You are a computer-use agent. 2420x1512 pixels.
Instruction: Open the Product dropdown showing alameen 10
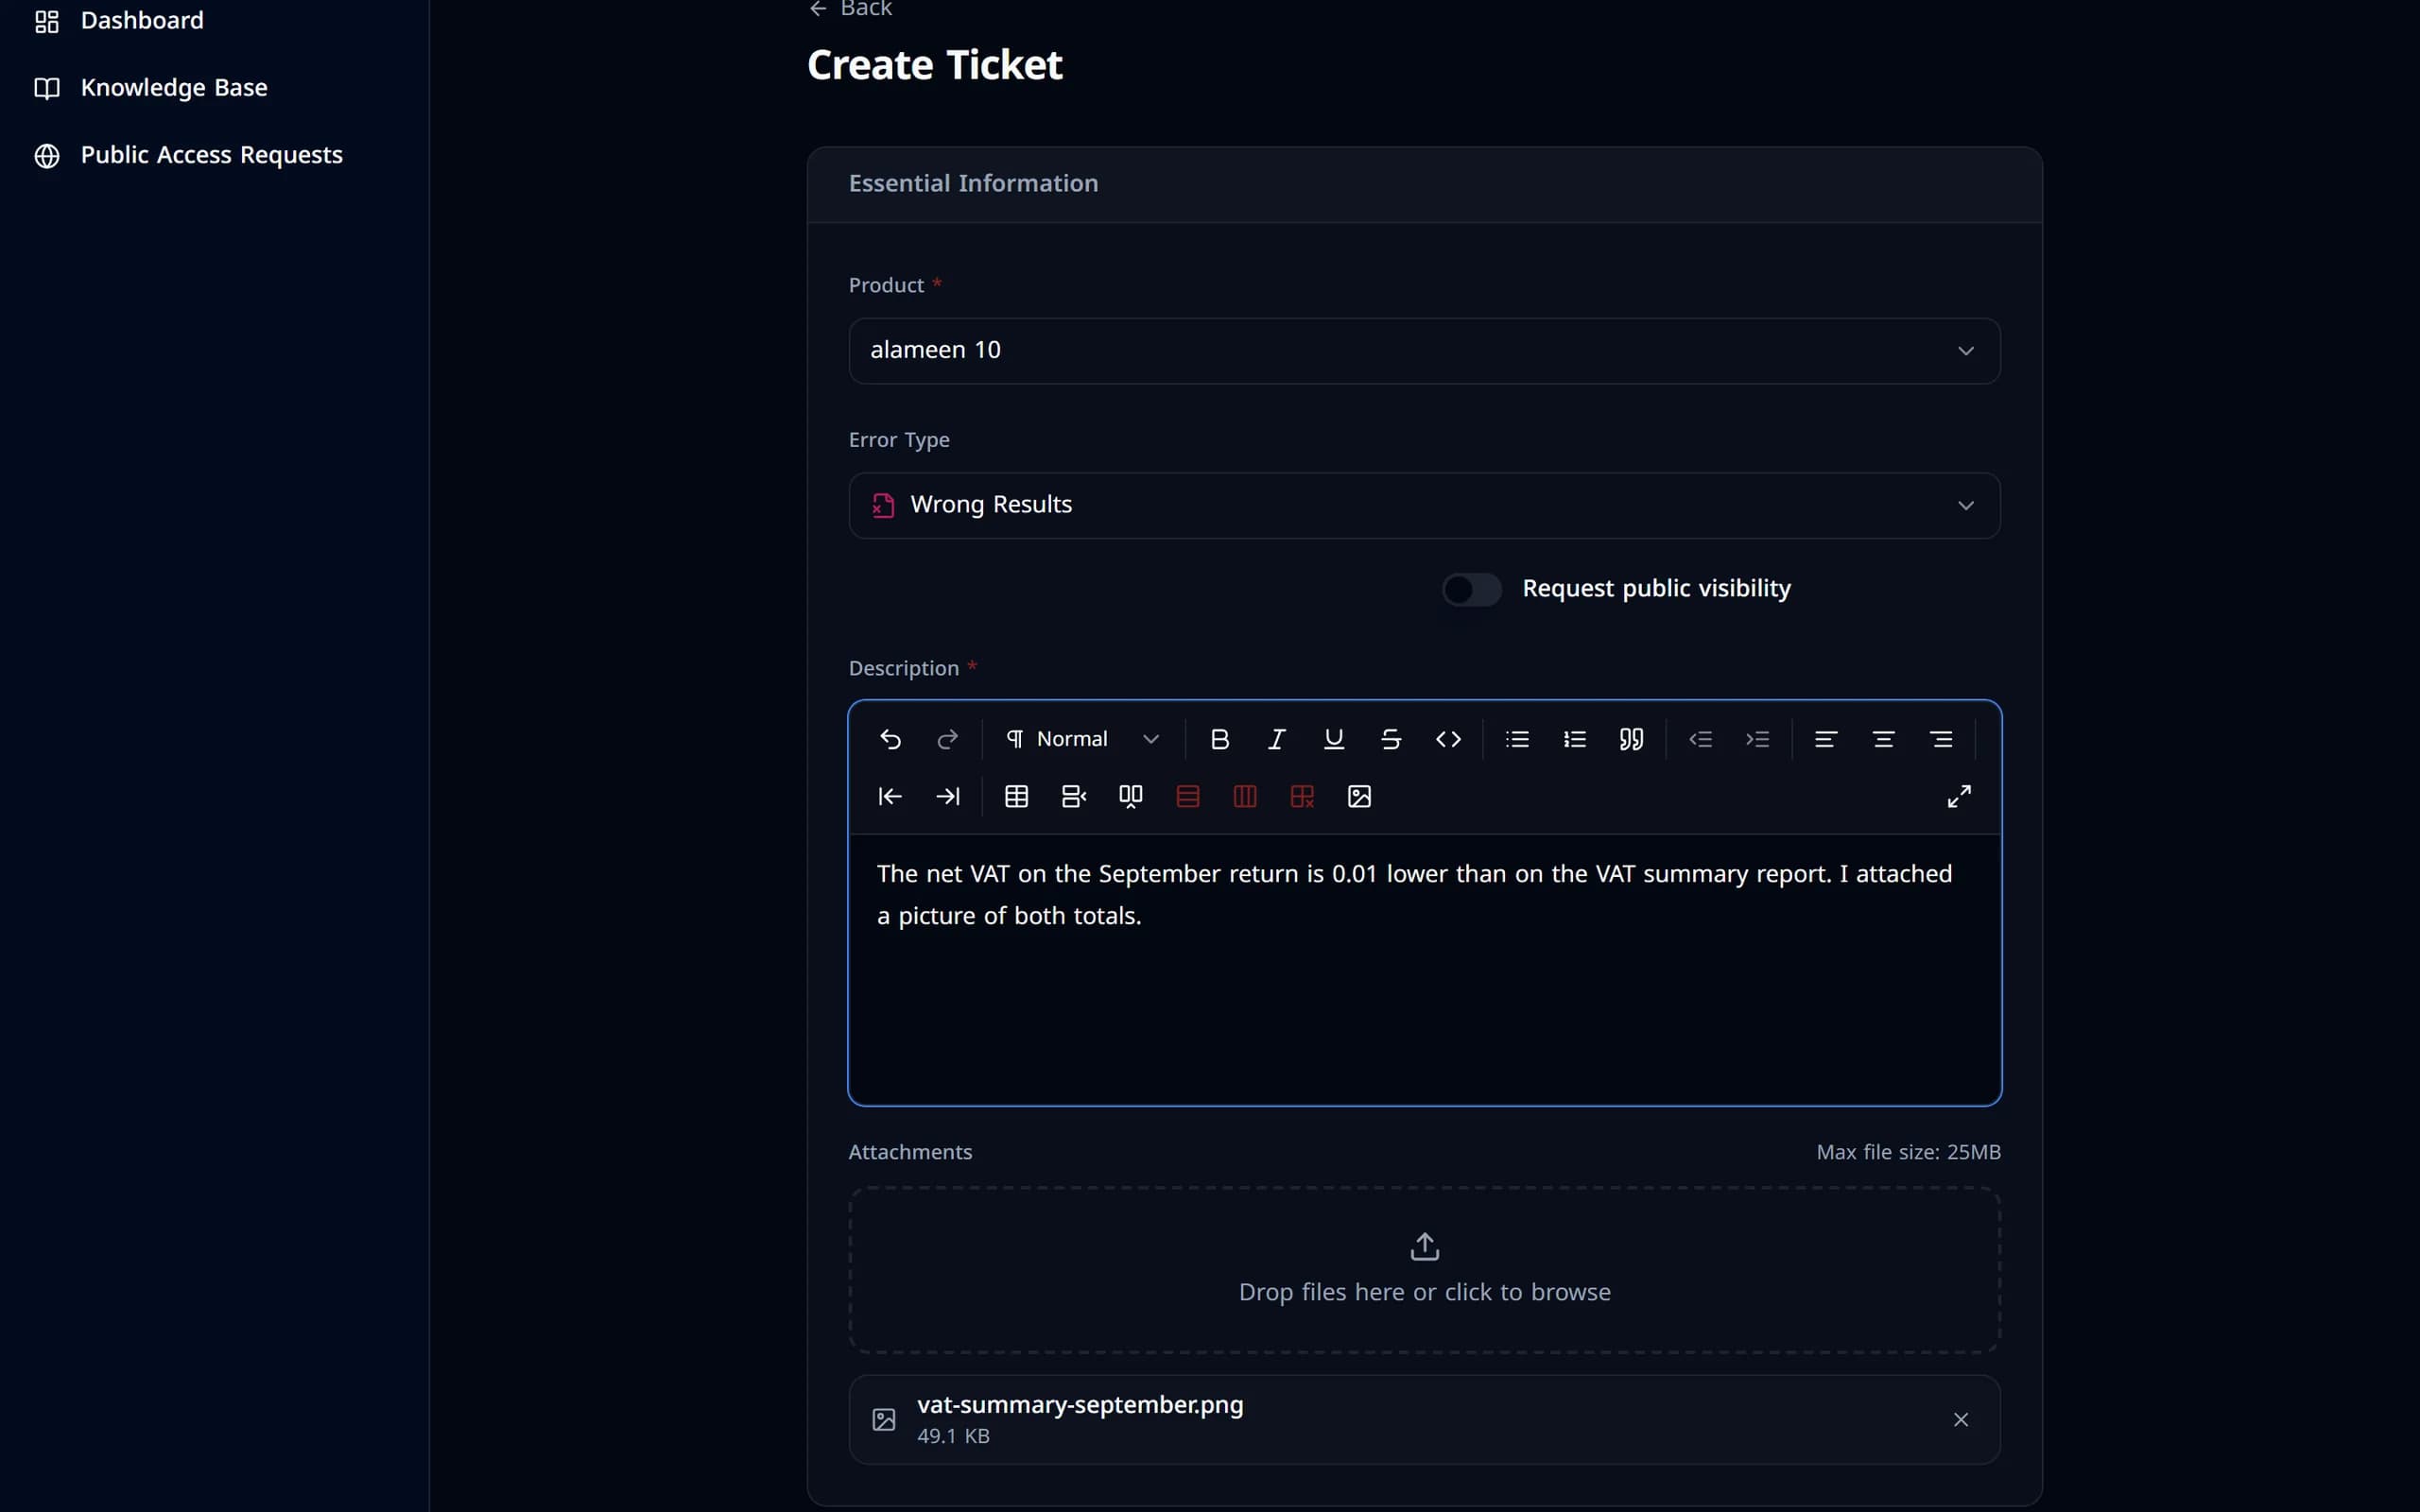pyautogui.click(x=1424, y=350)
